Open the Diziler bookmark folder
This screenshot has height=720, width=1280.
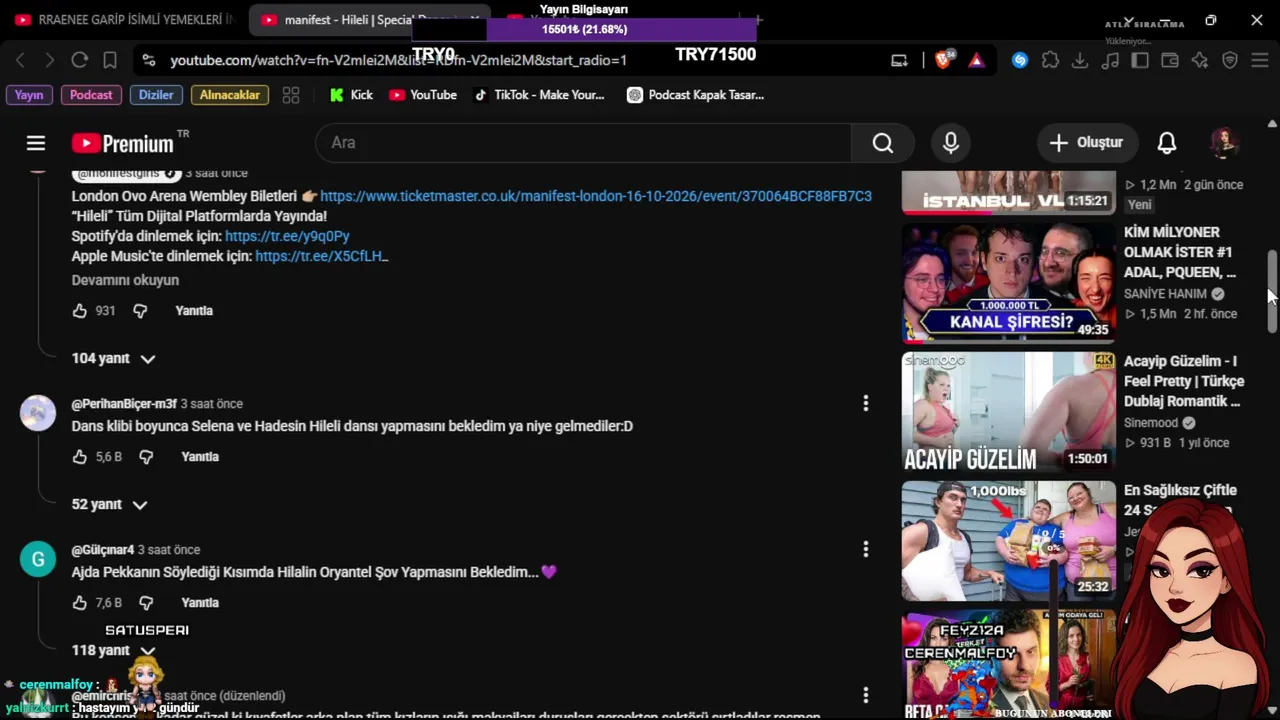pos(156,95)
